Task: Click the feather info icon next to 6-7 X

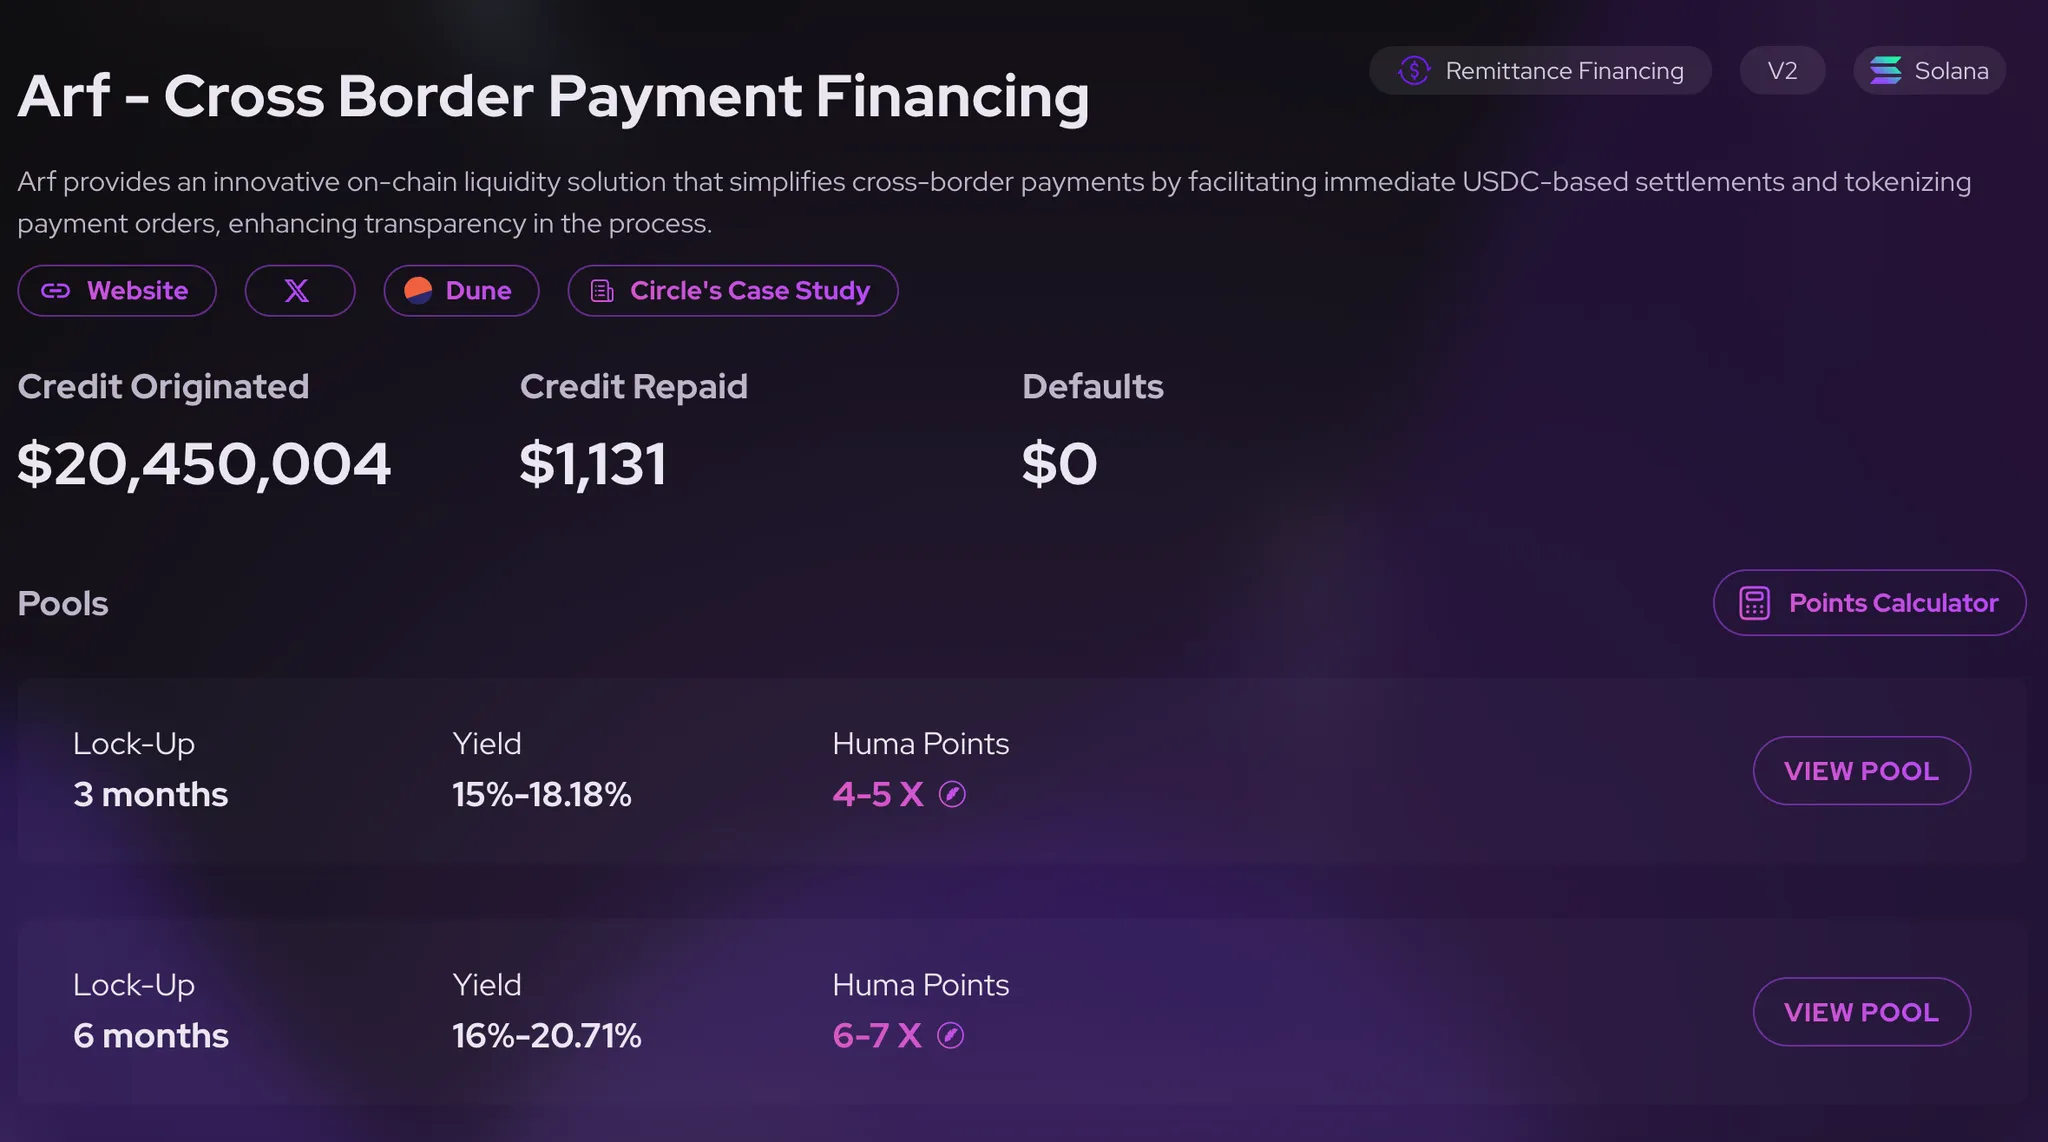Action: 951,1036
